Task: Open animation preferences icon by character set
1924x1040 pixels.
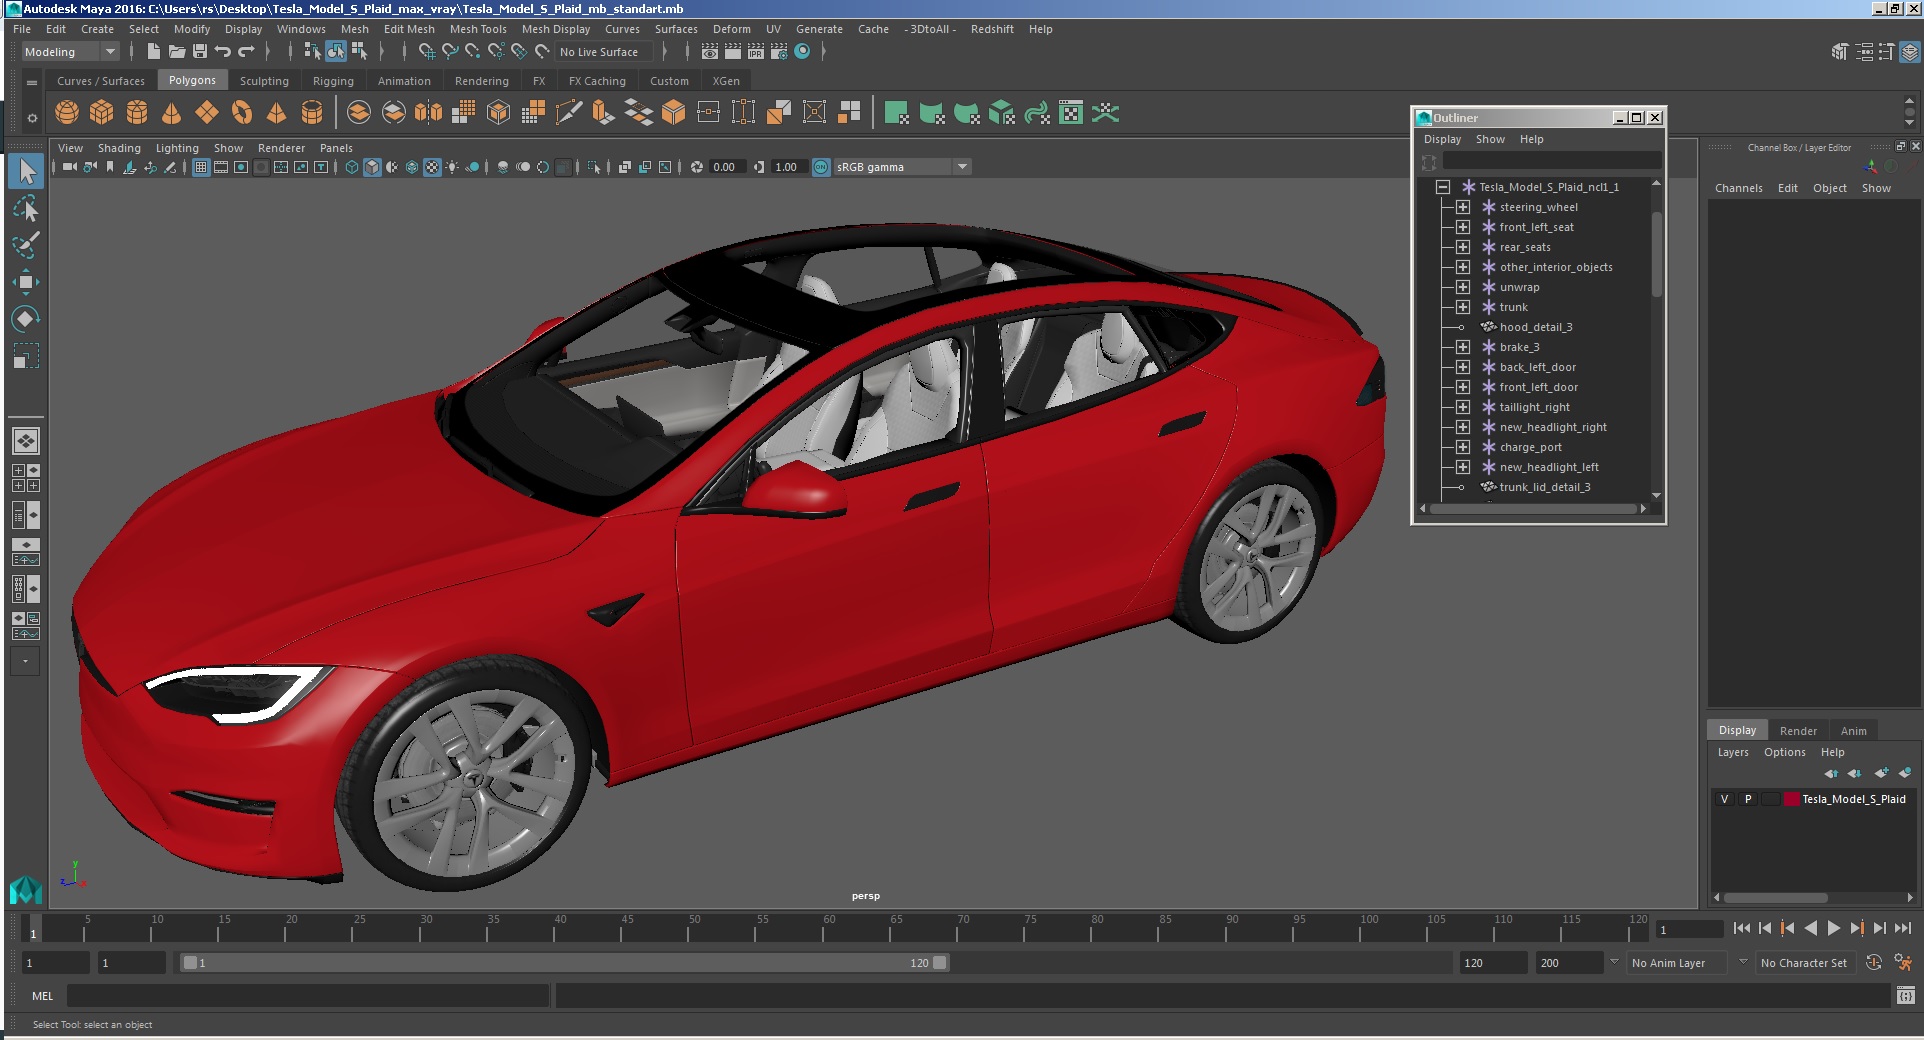Action: point(1903,962)
